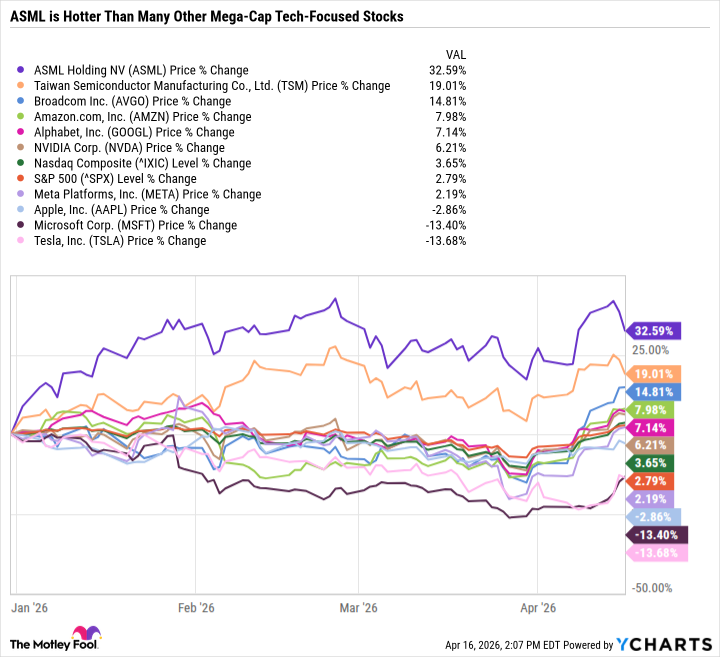Click the orange TSM legend dot

pos(23,86)
